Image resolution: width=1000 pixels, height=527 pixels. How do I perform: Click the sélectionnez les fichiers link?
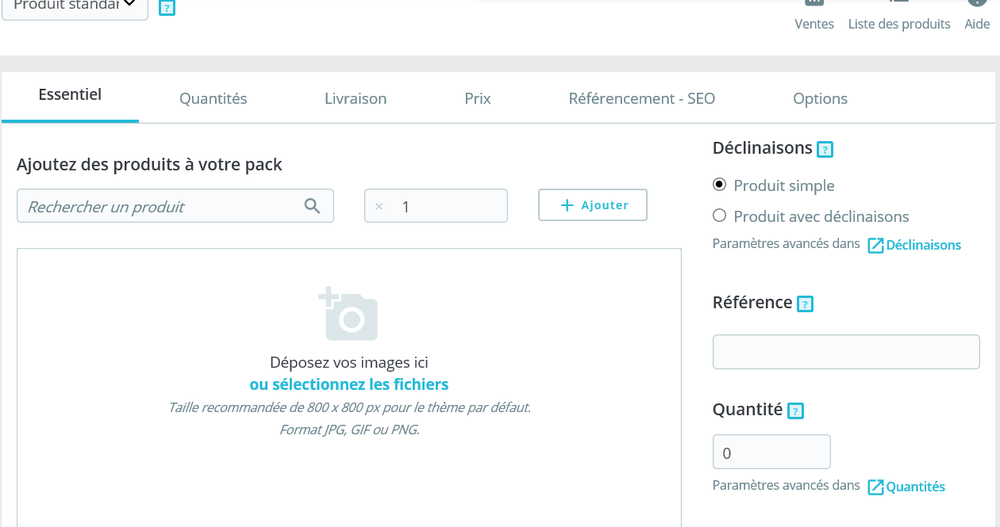pyautogui.click(x=349, y=384)
